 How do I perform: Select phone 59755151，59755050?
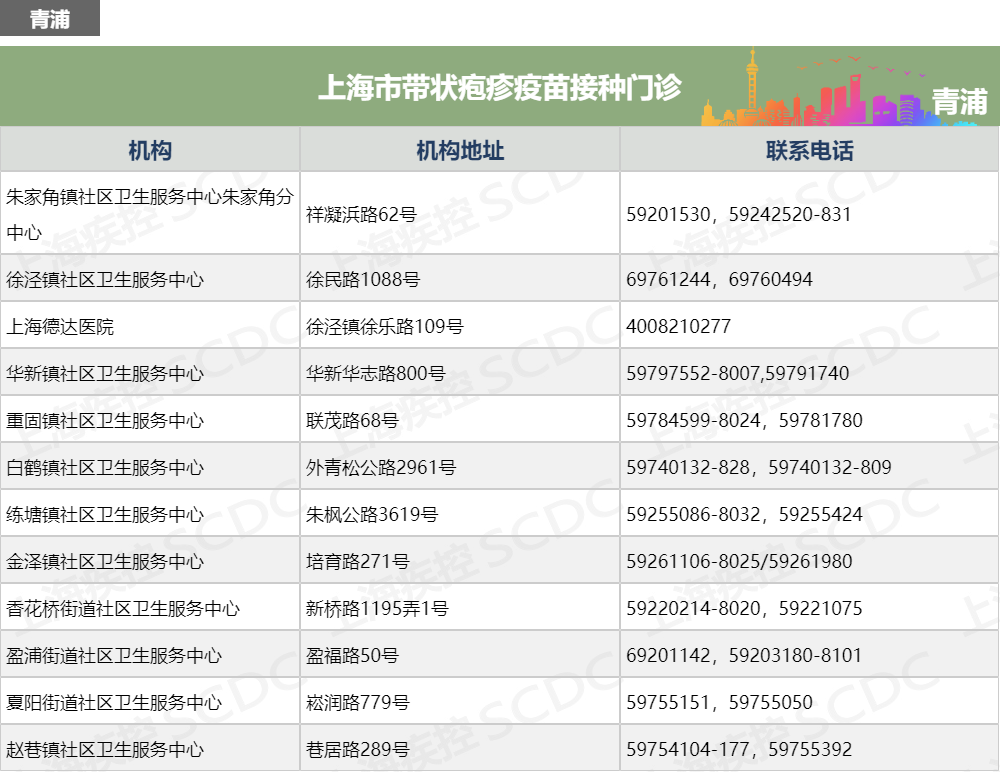tap(719, 702)
